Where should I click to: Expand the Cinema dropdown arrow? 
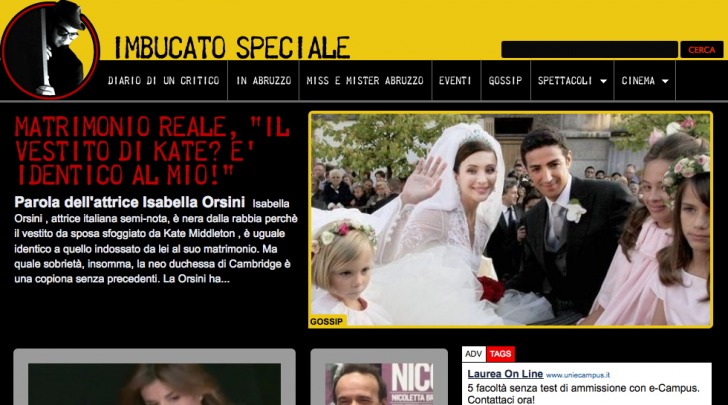pyautogui.click(x=665, y=81)
